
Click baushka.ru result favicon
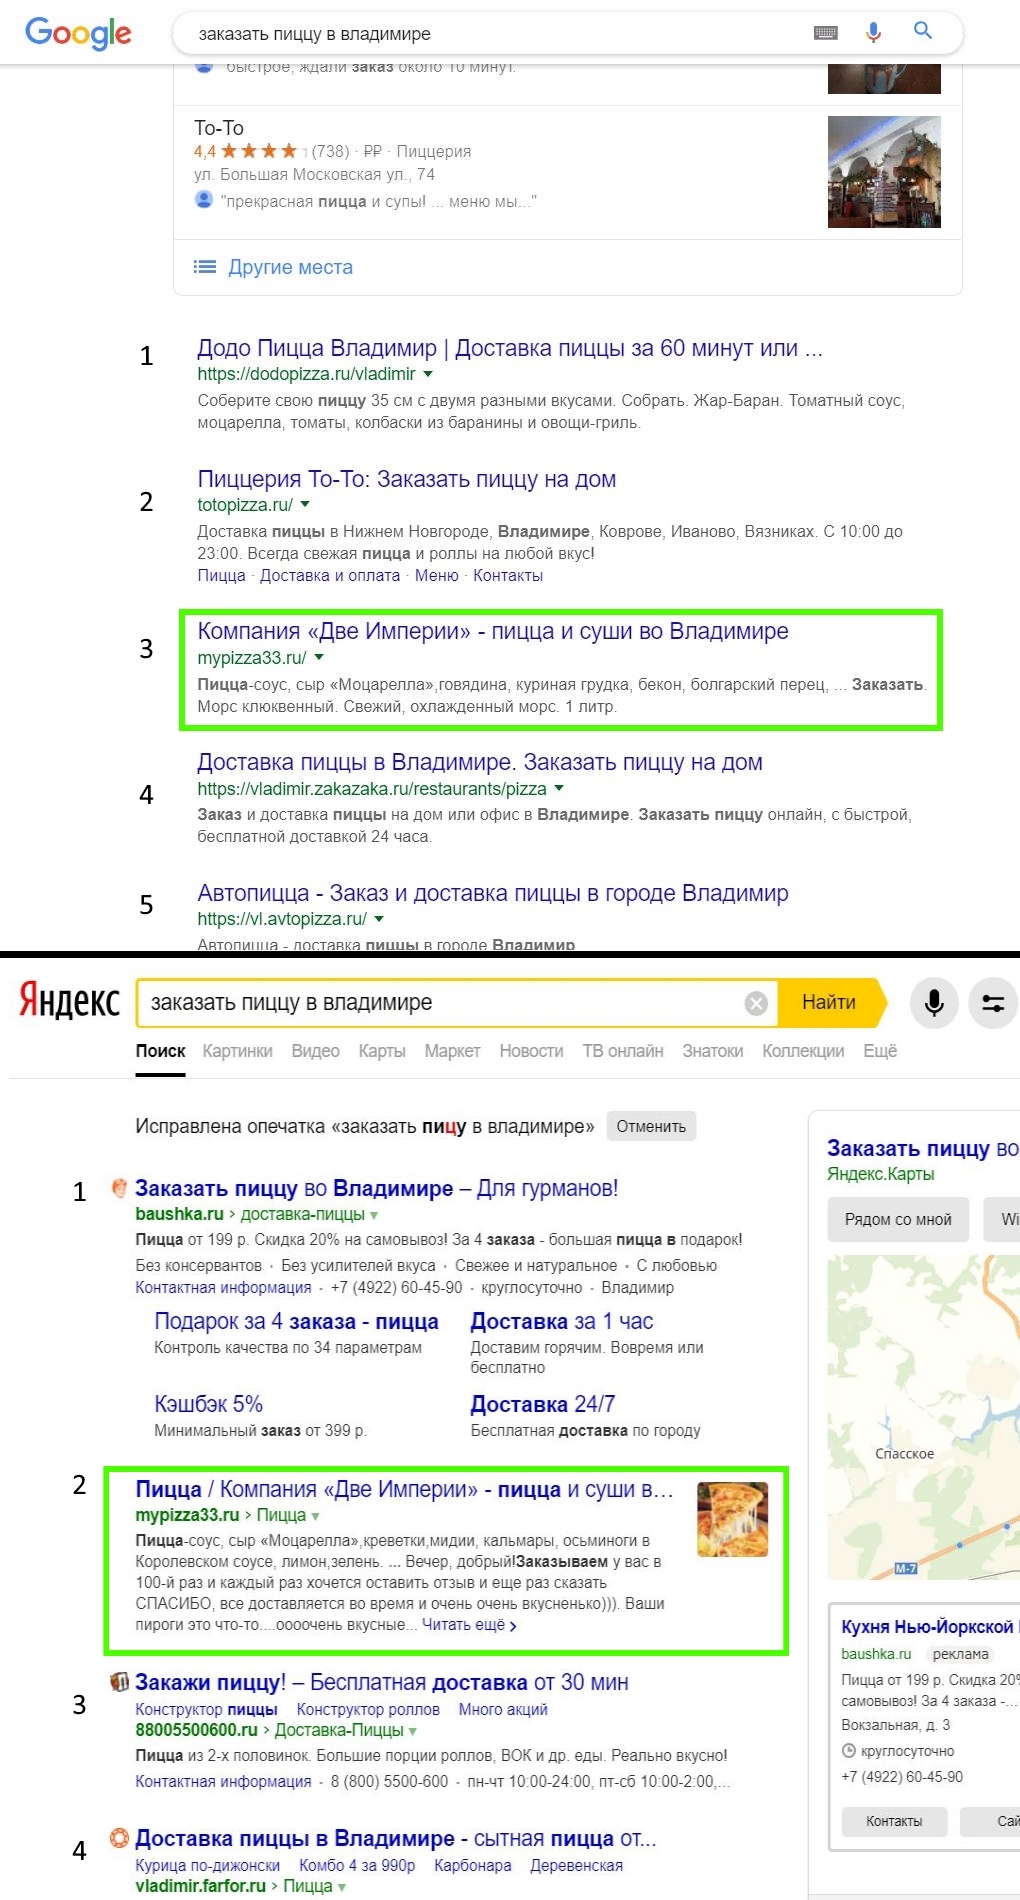pyautogui.click(x=119, y=1188)
